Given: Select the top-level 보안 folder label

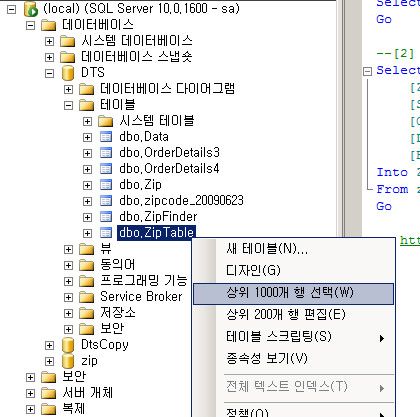Looking at the screenshot, I should 74,377.
